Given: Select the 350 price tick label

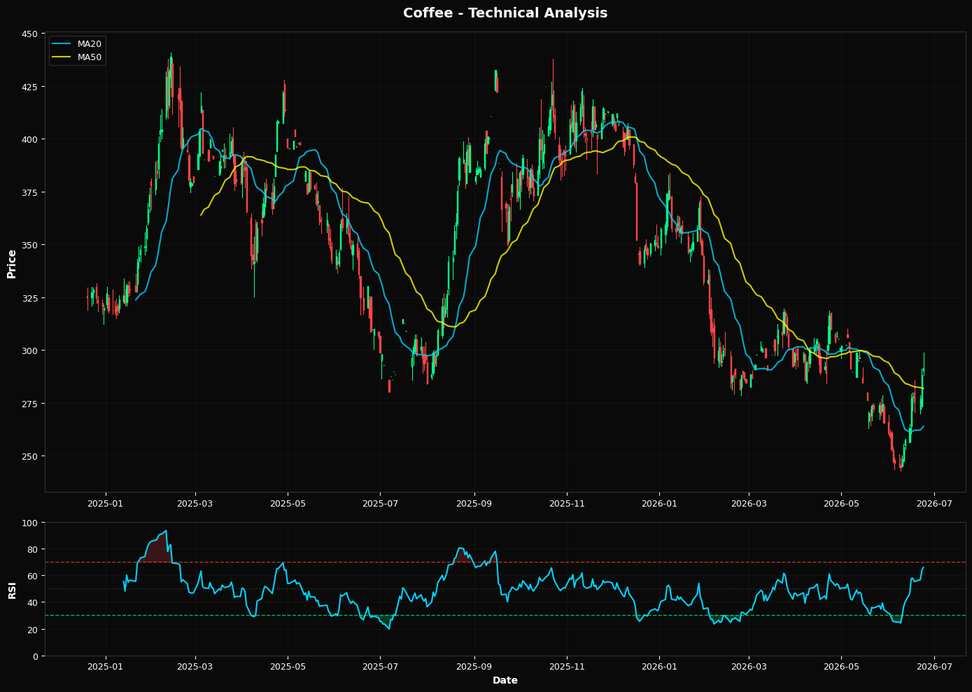Looking at the screenshot, I should [30, 245].
